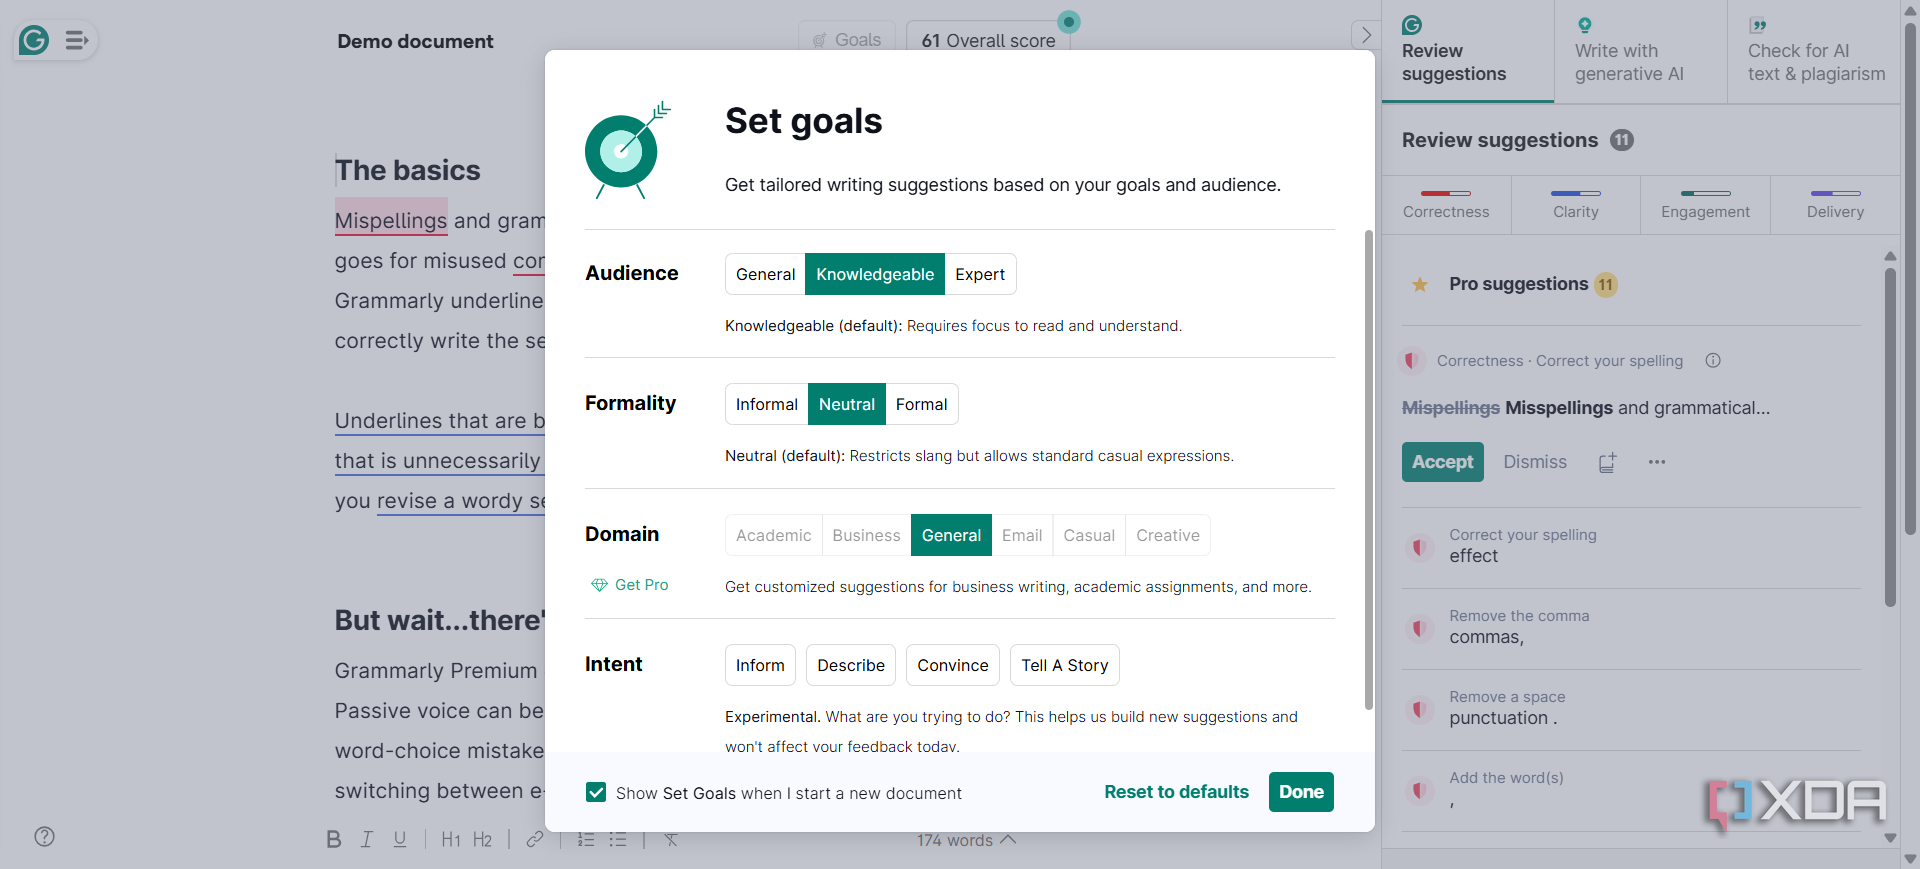Screen dimensions: 1920x869
Task: Set Formality to Informal
Action: (767, 404)
